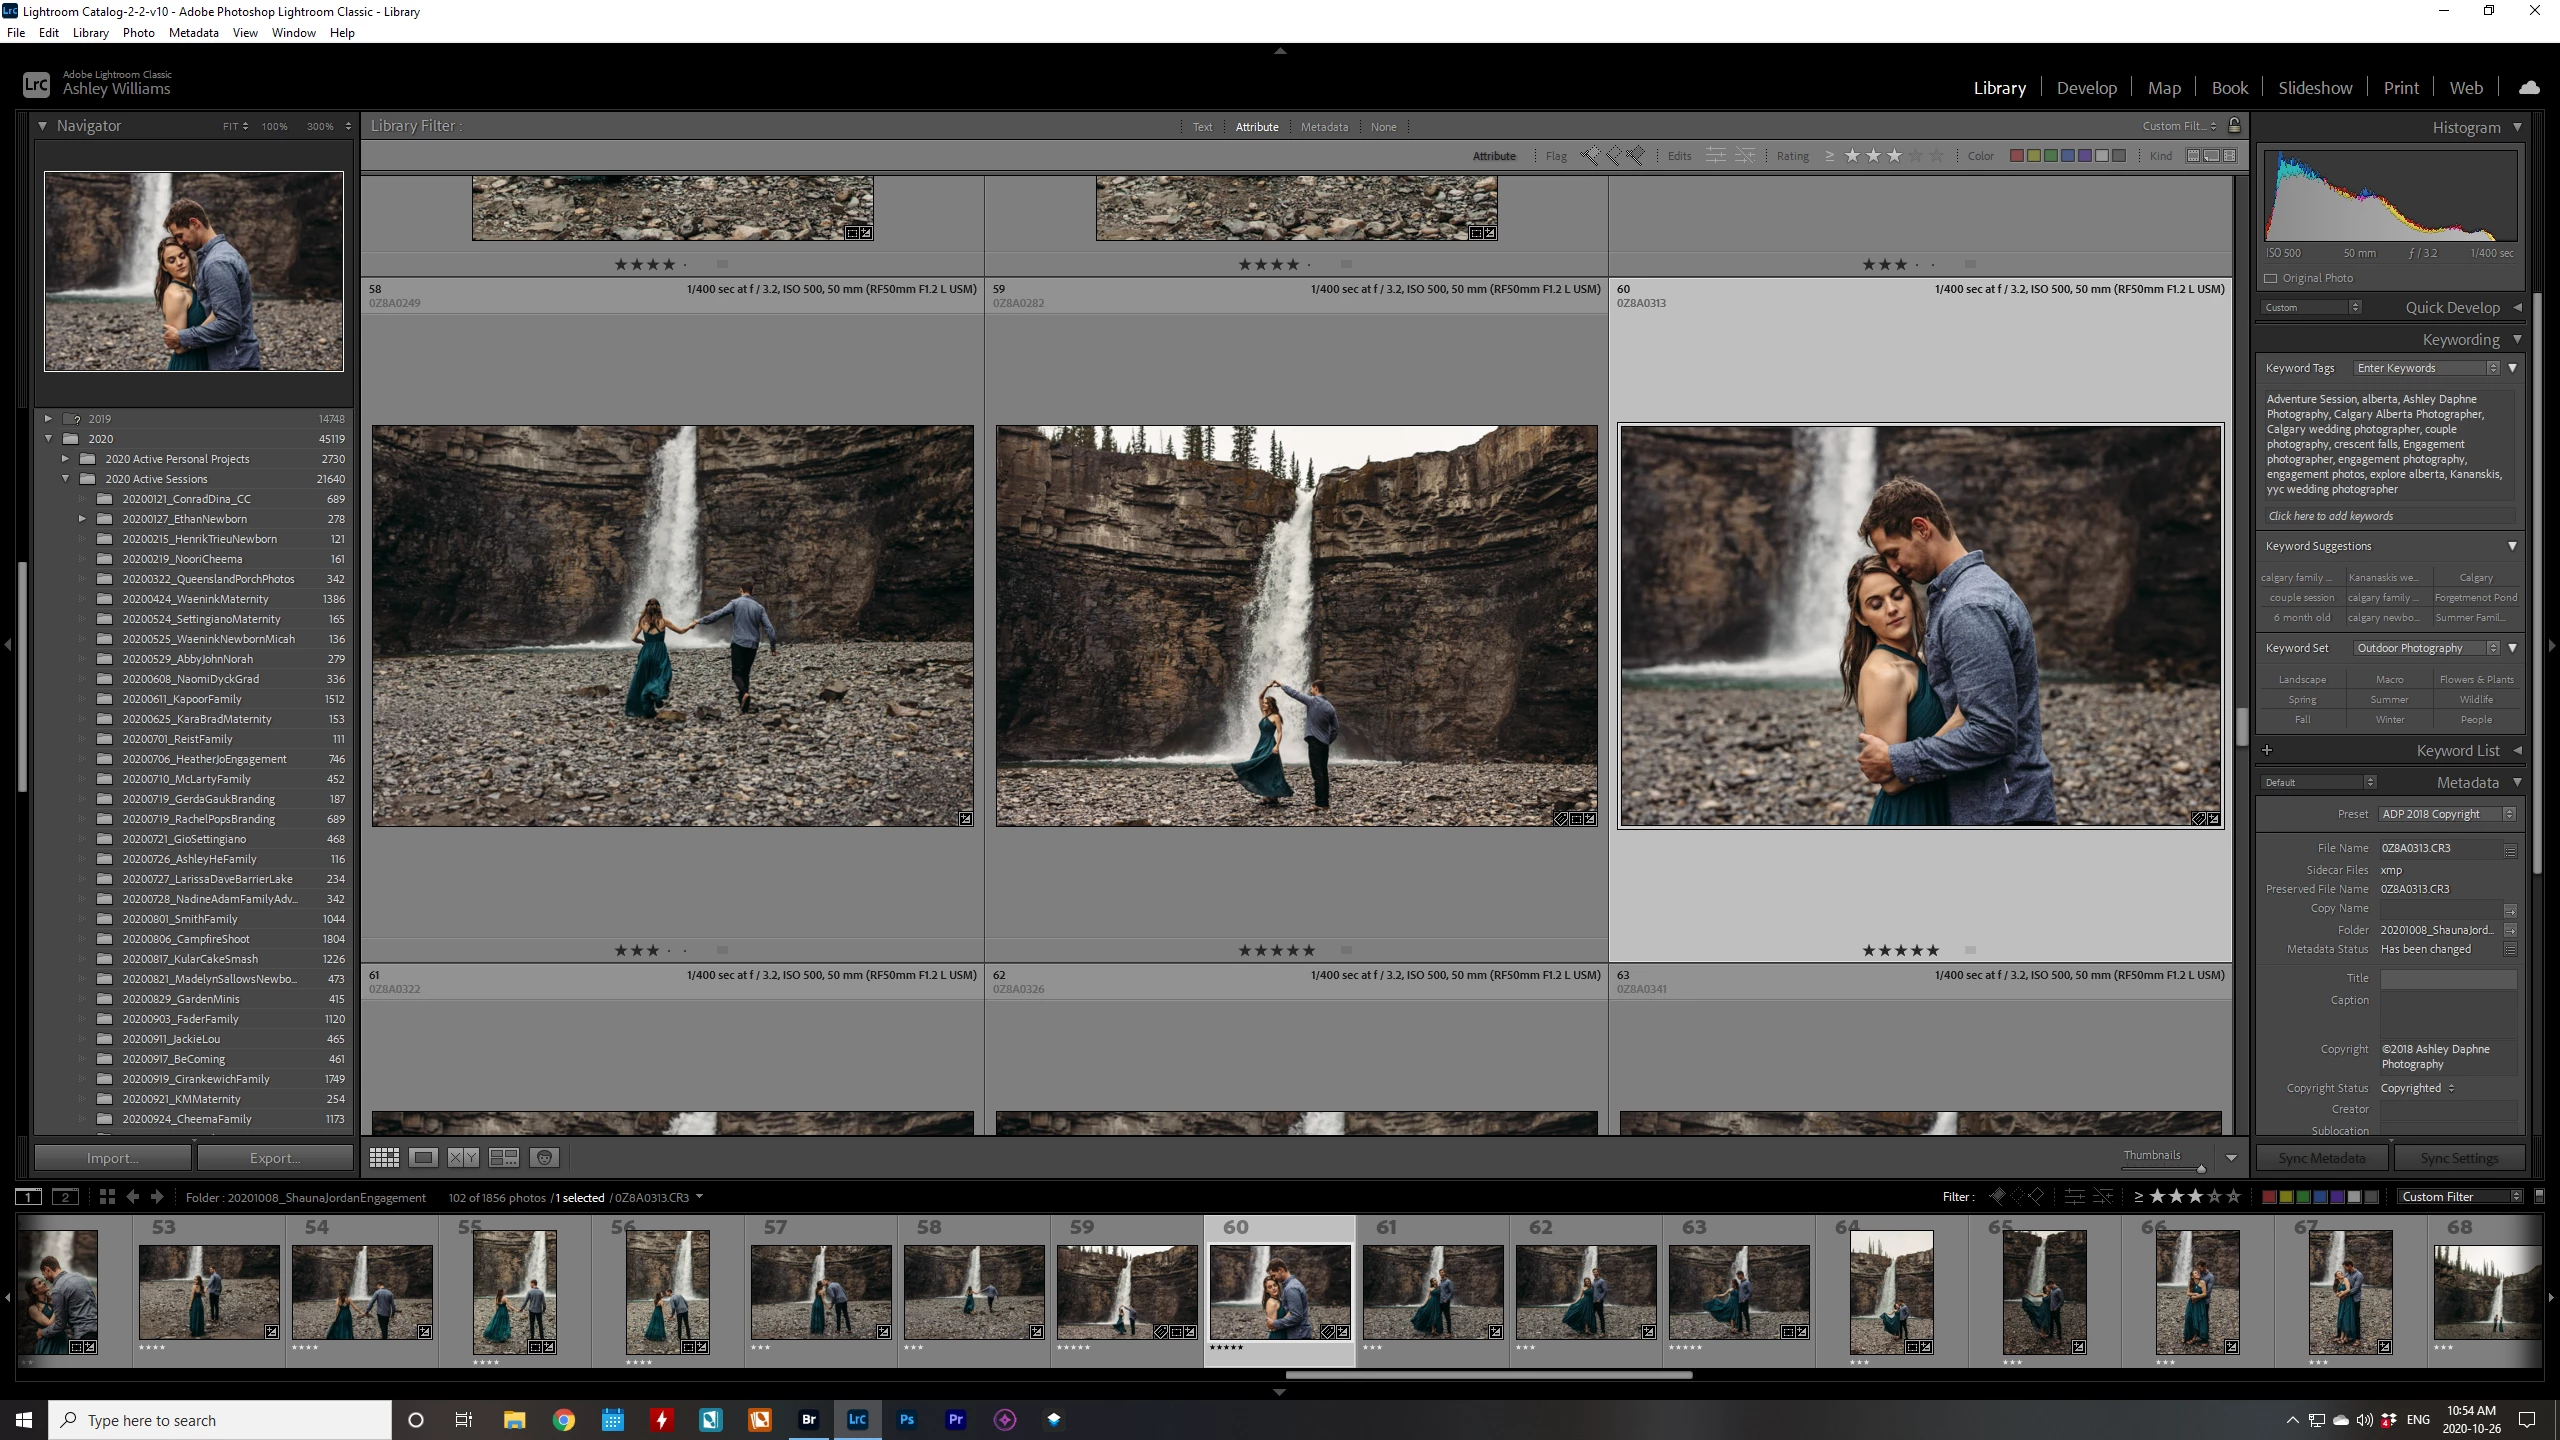Screen dimensions: 2560x1440
Task: Open Compare view XY icon
Action: click(x=462, y=1157)
